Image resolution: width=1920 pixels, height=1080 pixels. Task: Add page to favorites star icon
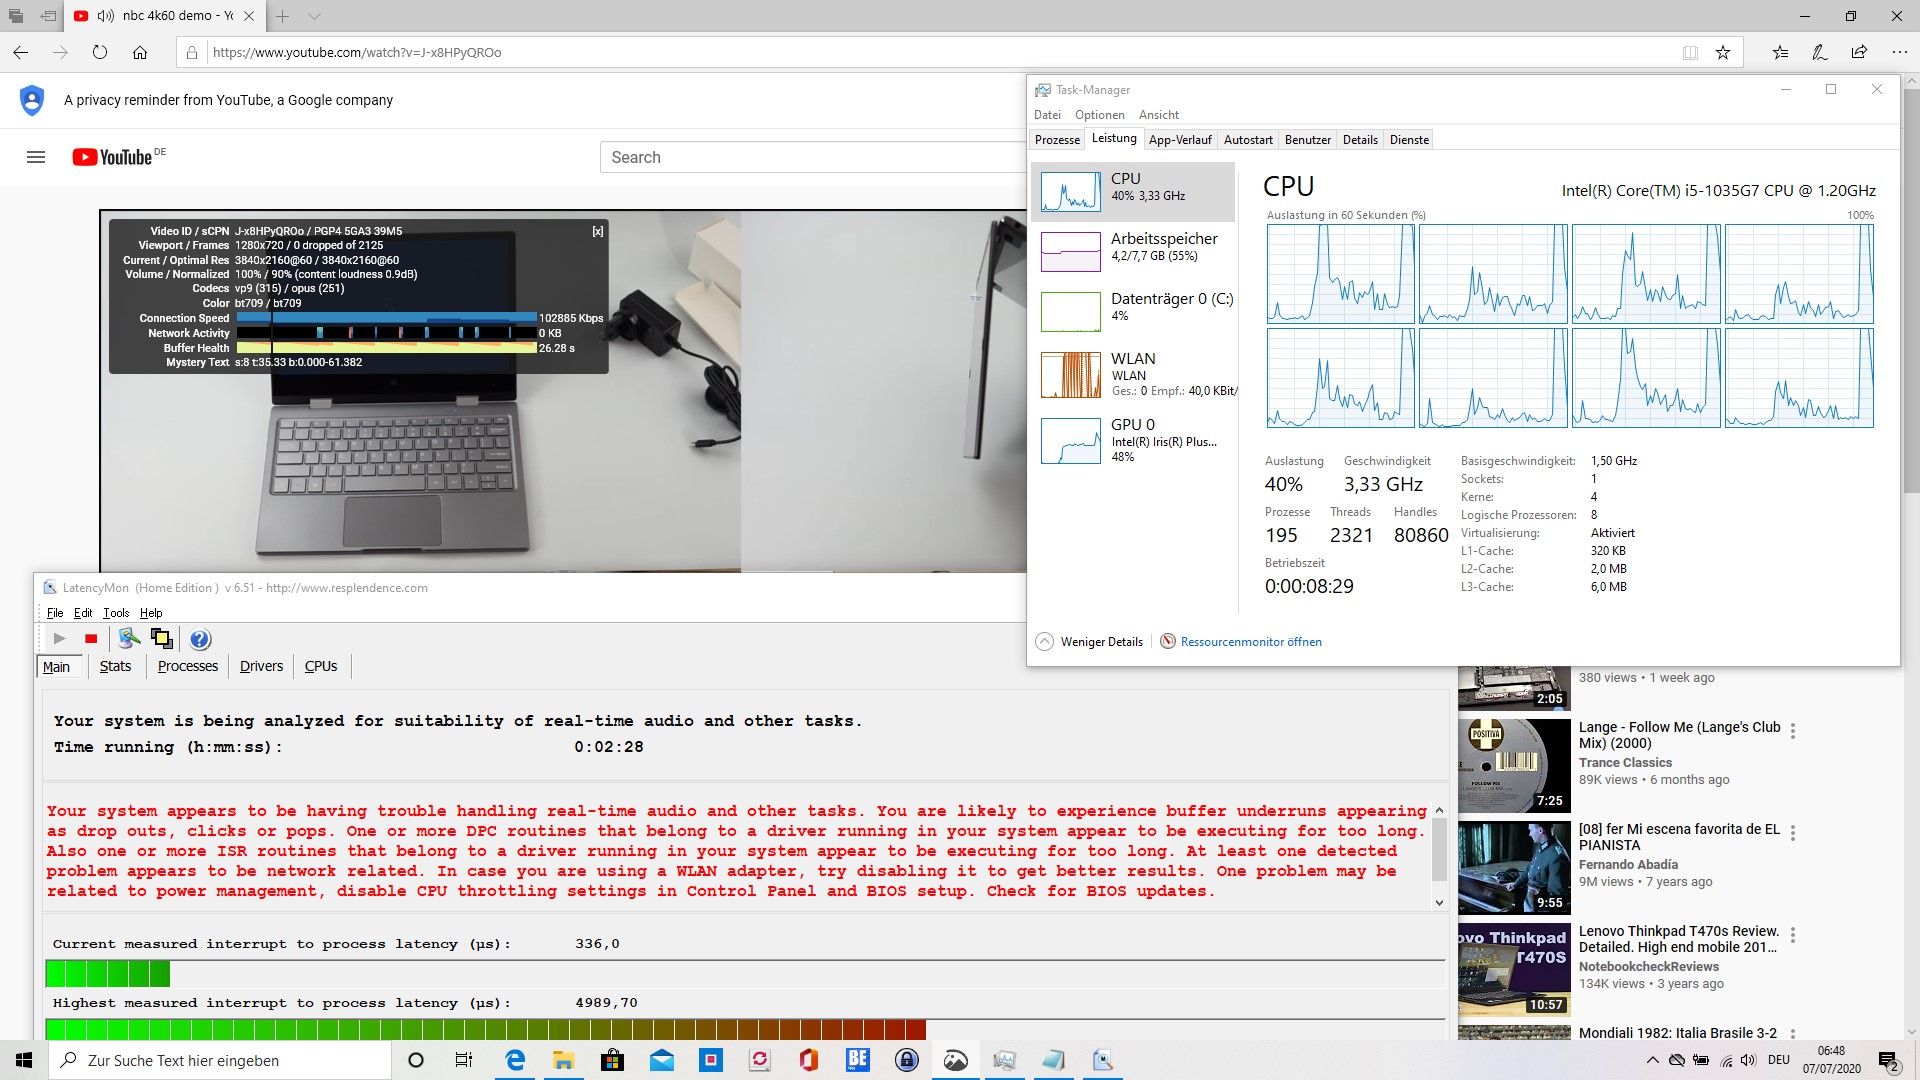(x=1723, y=53)
